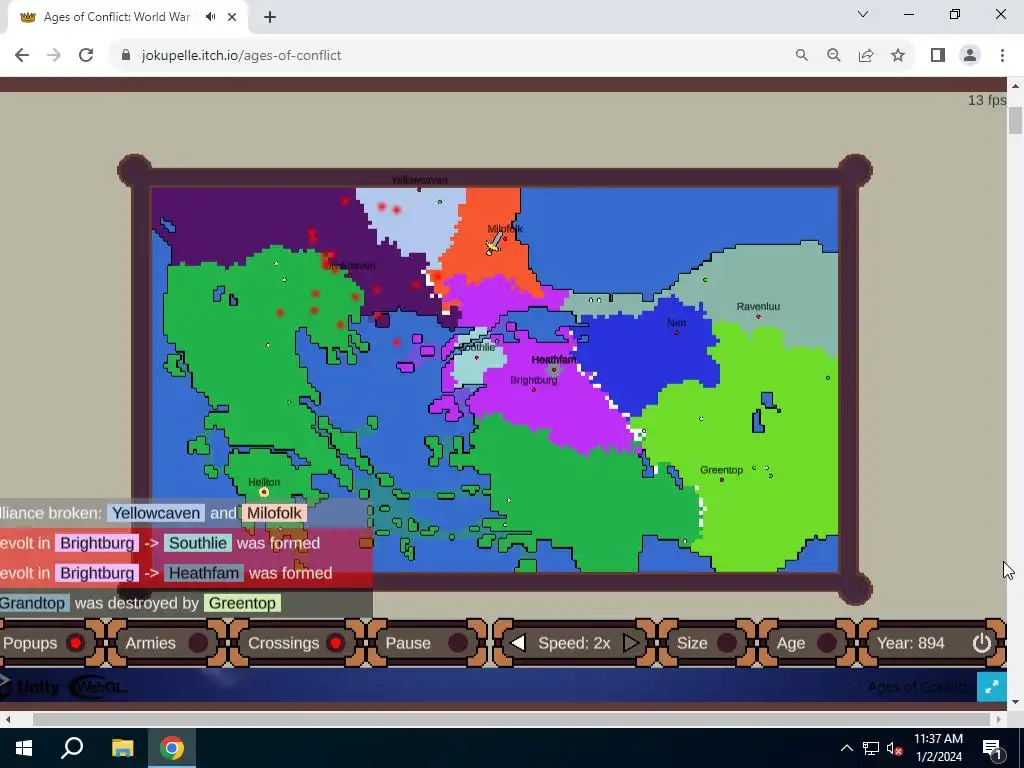Click the Year: 894 display

click(x=910, y=643)
